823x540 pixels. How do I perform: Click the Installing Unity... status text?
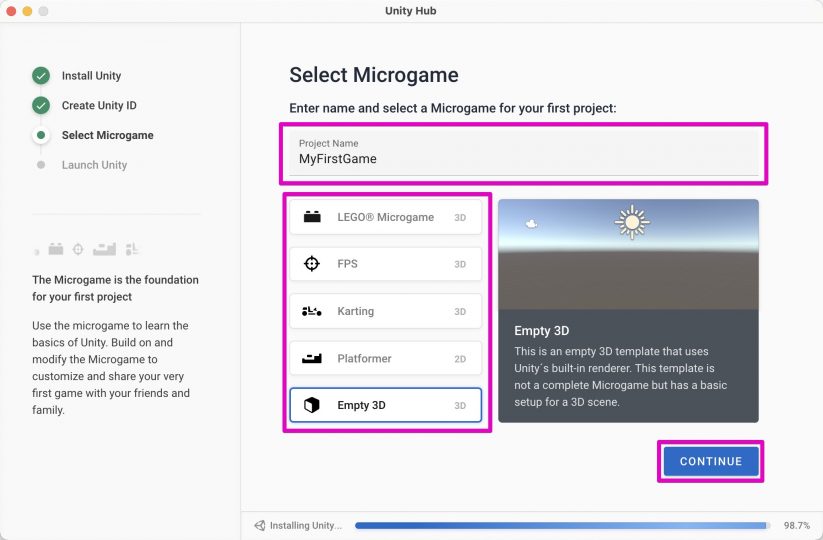[x=305, y=525]
